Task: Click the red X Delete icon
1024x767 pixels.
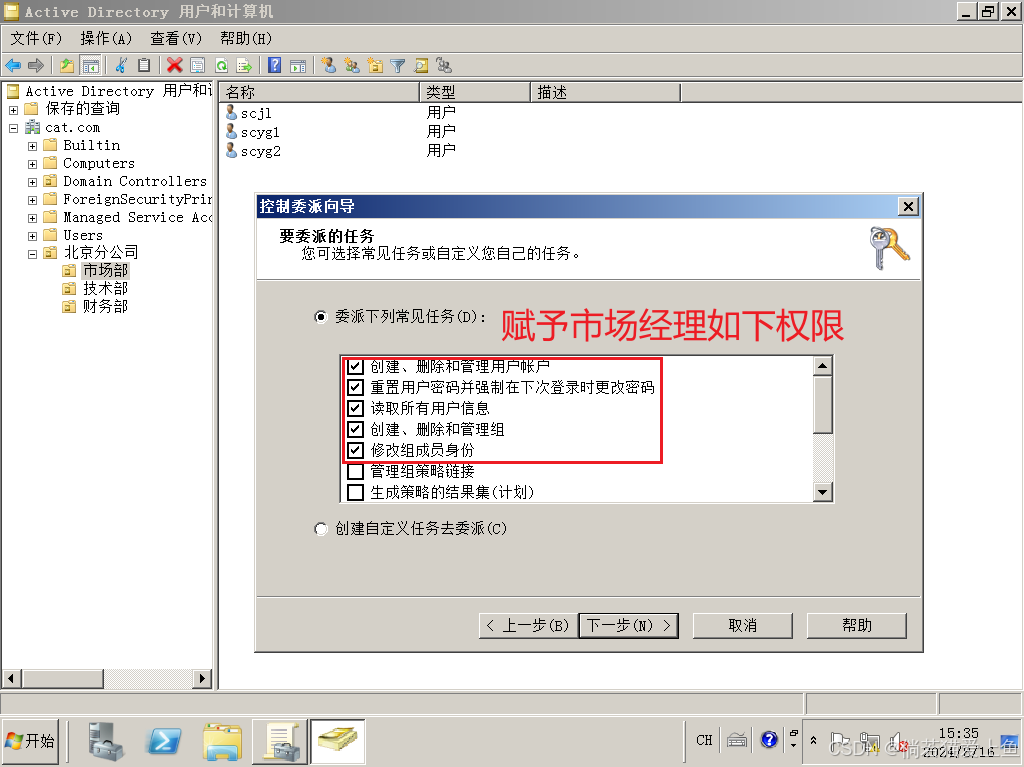Action: point(174,65)
